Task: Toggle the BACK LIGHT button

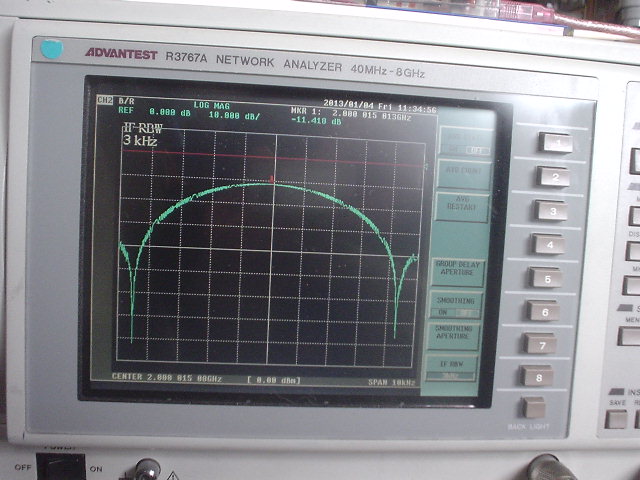Action: 535,407
